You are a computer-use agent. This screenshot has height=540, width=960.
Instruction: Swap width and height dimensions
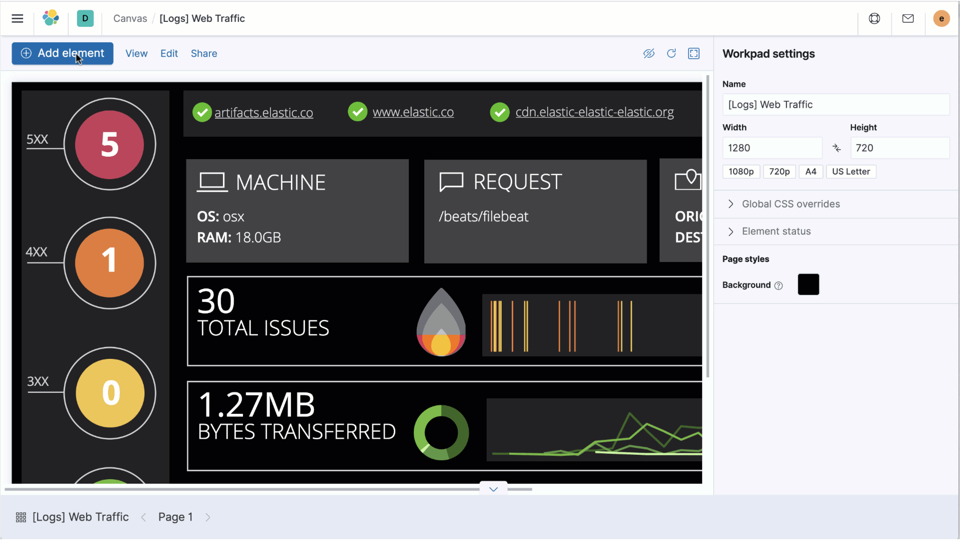coord(836,148)
